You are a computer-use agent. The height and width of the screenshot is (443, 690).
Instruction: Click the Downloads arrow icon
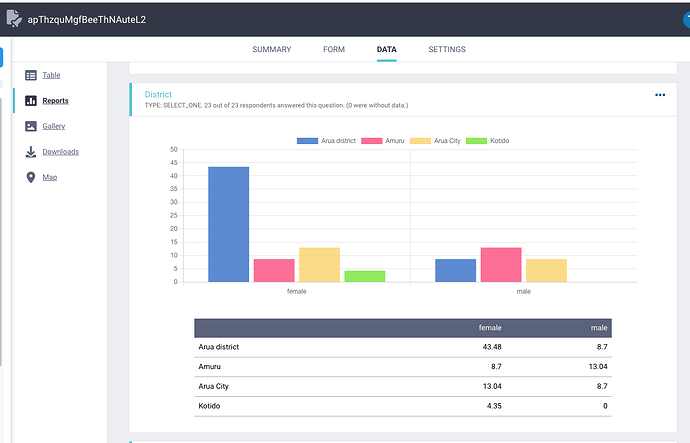point(31,152)
